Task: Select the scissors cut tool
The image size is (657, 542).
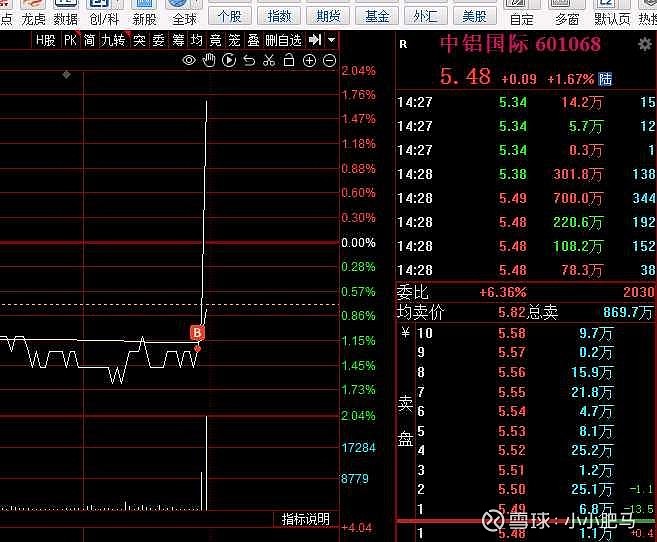Action: point(269,61)
